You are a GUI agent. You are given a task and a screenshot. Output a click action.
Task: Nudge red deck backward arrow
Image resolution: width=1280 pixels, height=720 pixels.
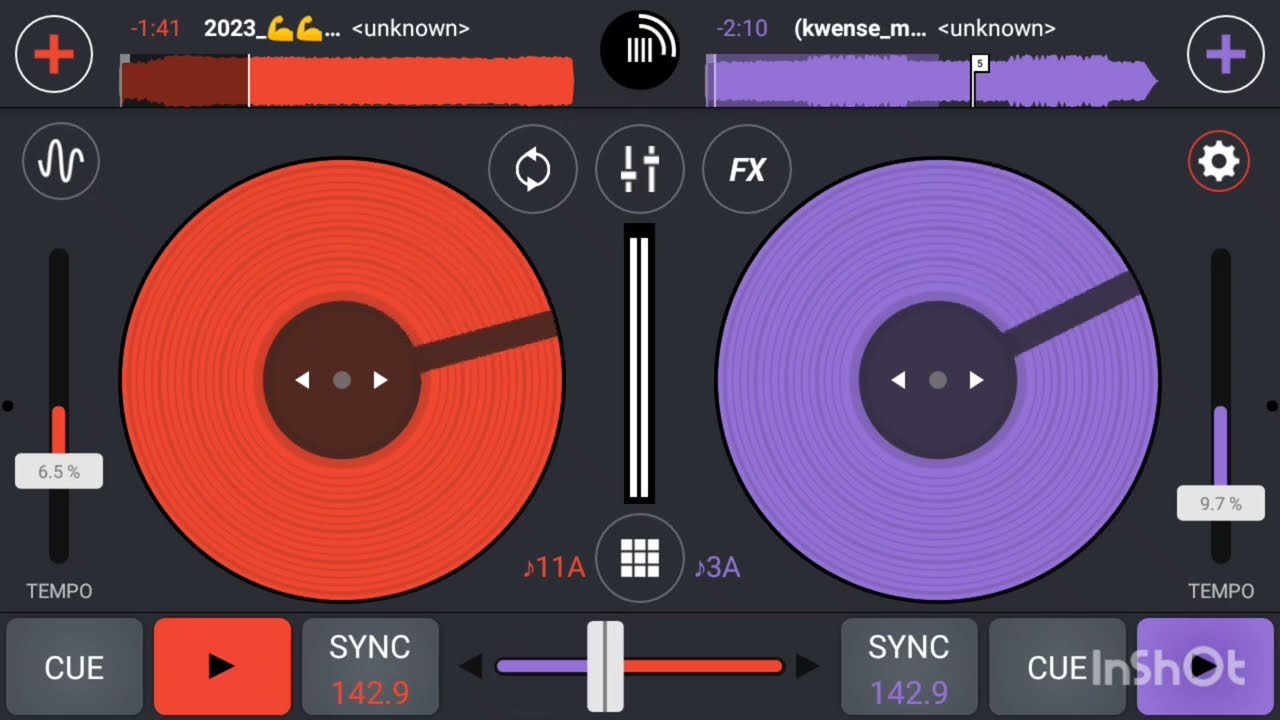(x=302, y=380)
